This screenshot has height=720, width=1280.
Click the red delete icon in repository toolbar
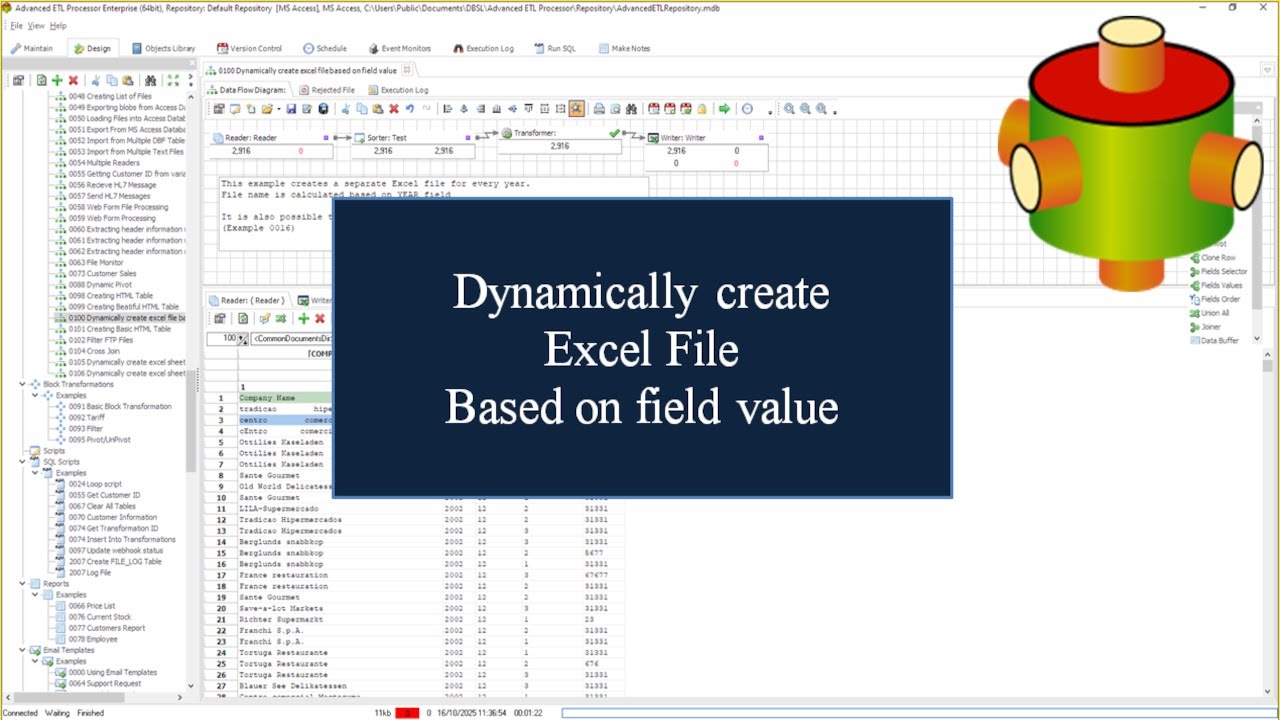tap(73, 80)
